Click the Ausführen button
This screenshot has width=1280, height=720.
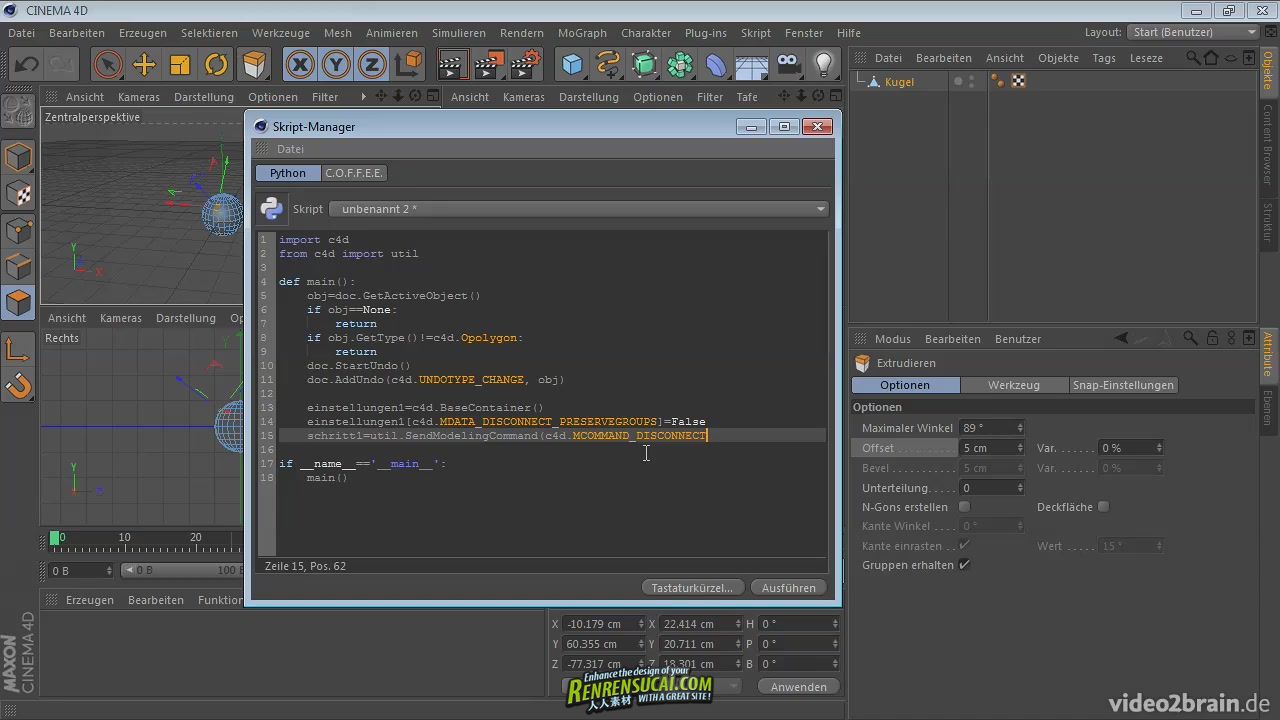click(x=789, y=587)
